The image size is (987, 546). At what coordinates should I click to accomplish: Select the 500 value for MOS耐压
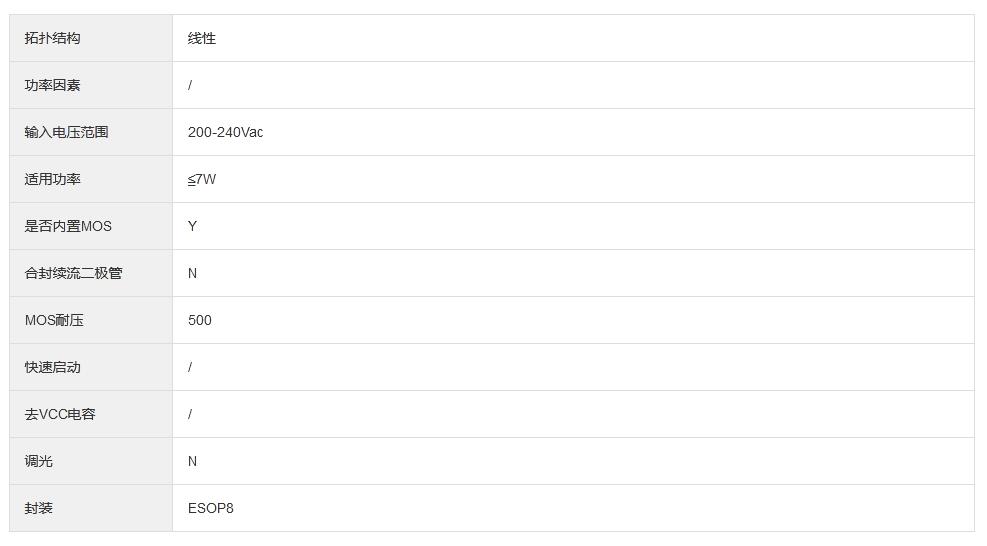click(200, 320)
